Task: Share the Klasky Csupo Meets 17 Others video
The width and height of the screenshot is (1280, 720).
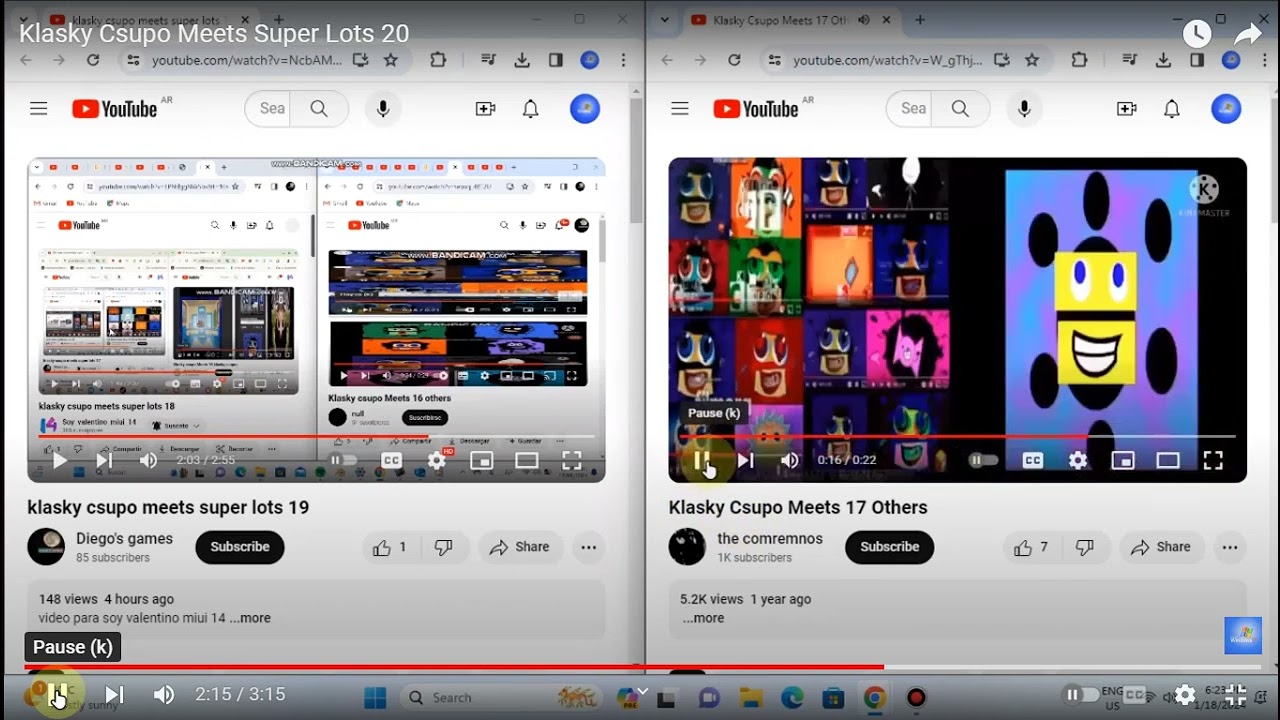Action: [1160, 547]
